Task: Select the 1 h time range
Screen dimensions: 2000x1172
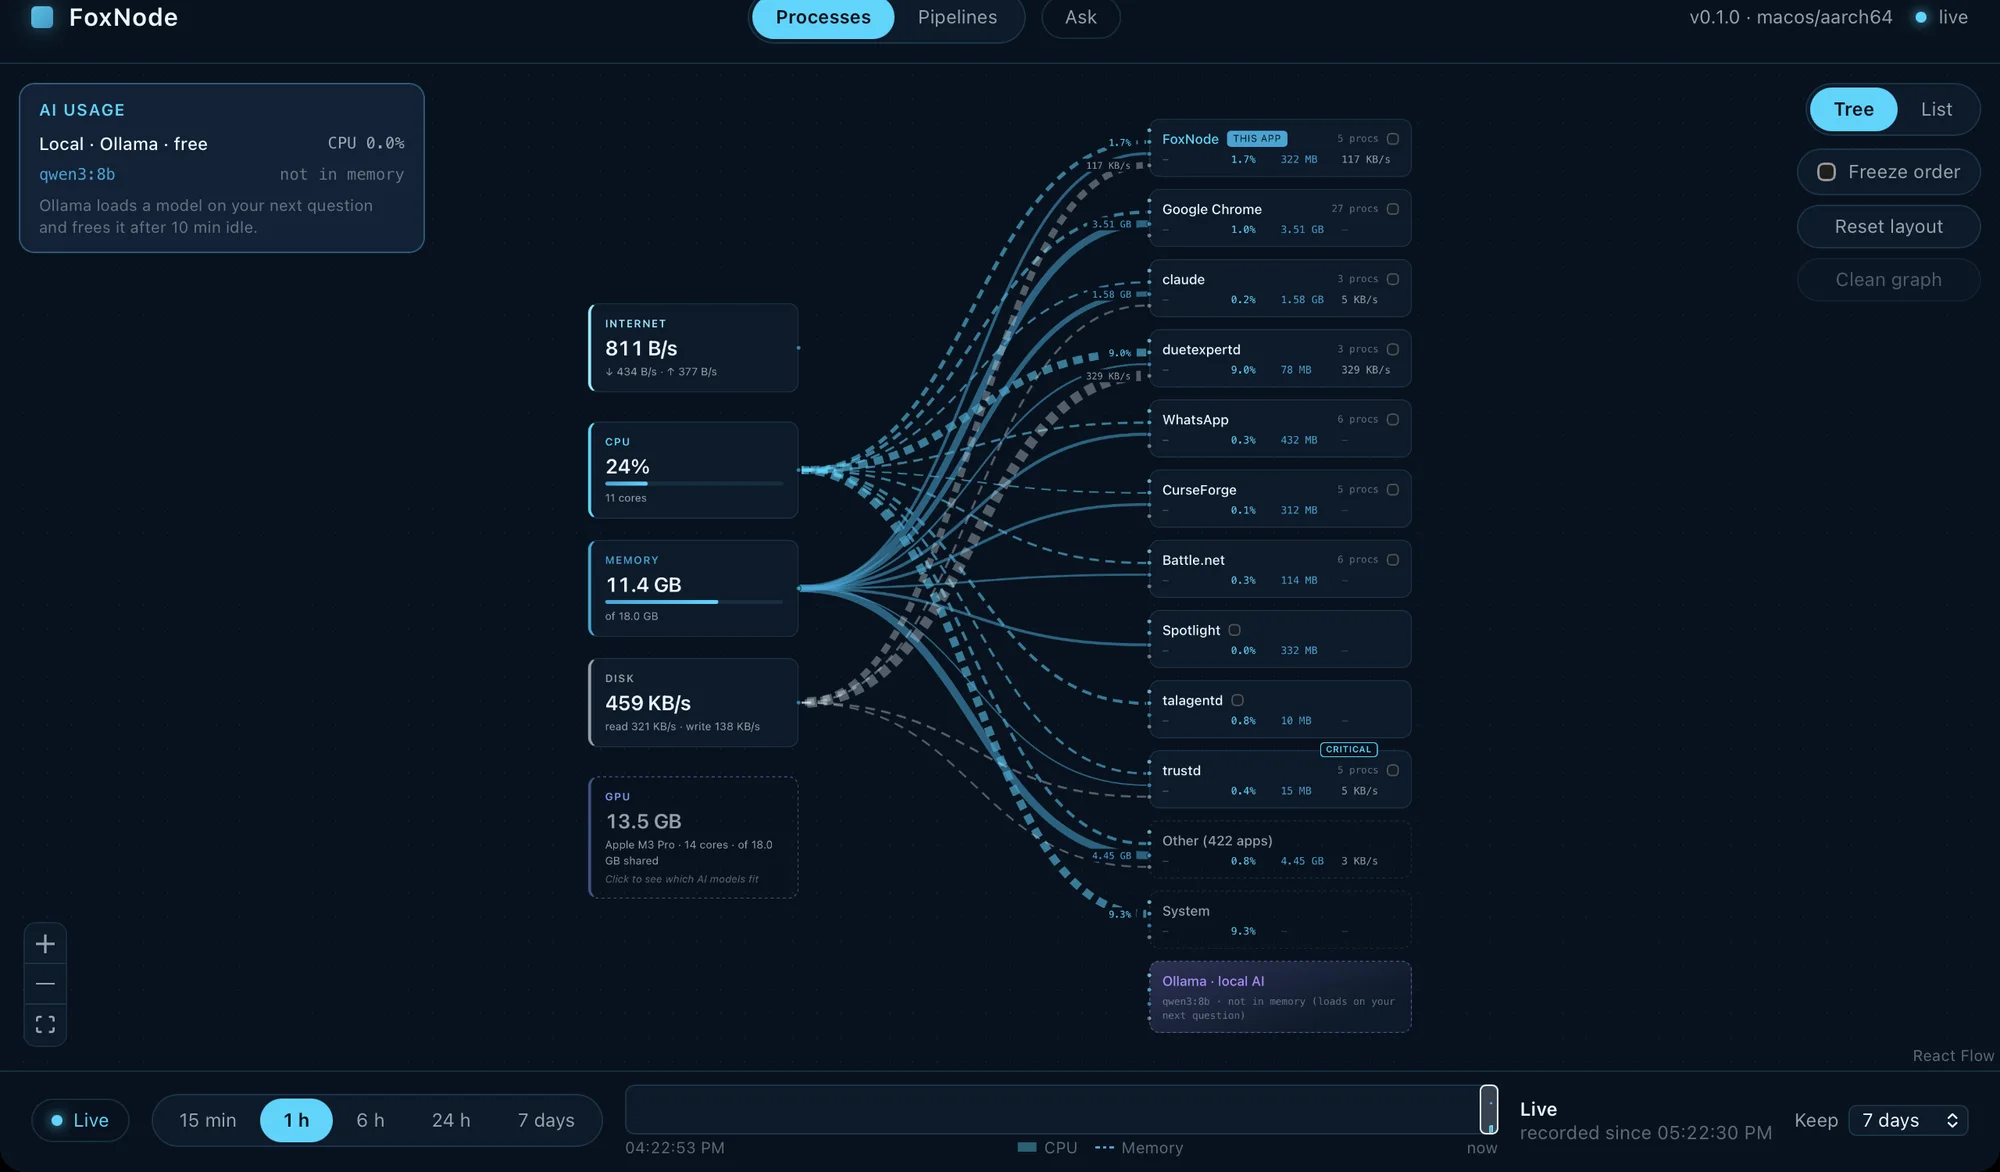Action: (296, 1120)
